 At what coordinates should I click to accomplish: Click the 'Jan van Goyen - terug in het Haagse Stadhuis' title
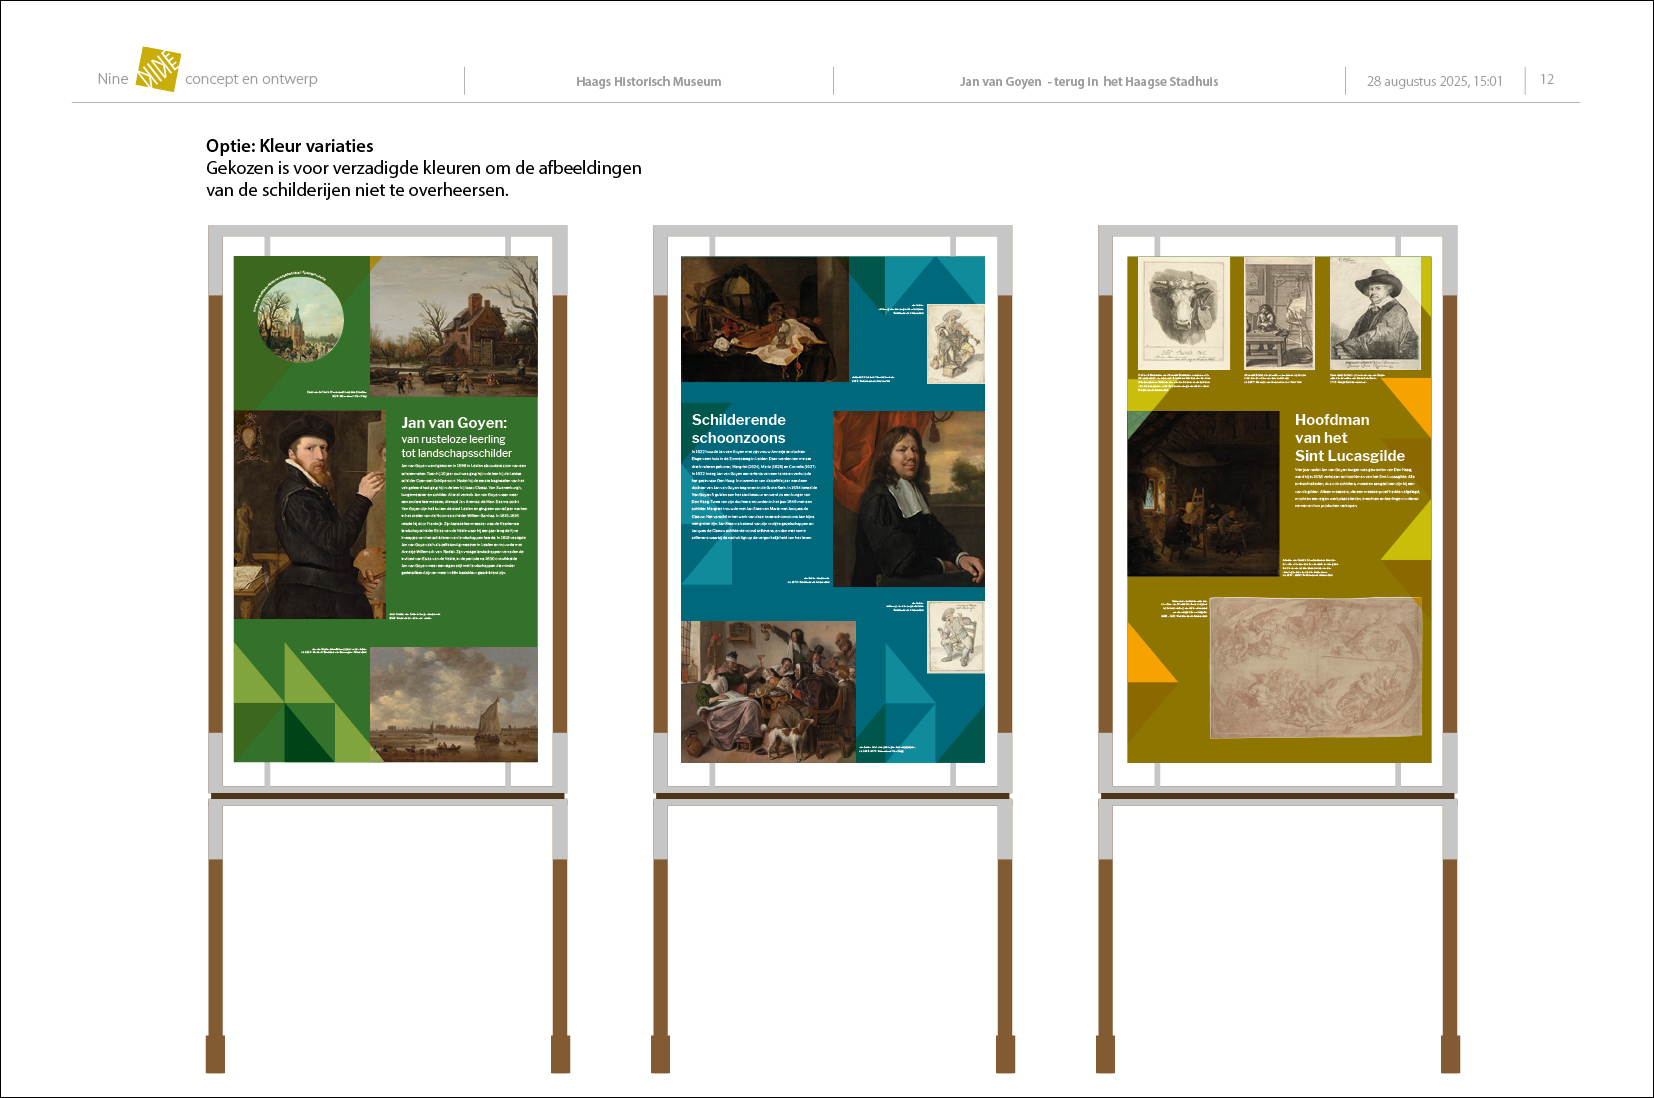(1088, 82)
